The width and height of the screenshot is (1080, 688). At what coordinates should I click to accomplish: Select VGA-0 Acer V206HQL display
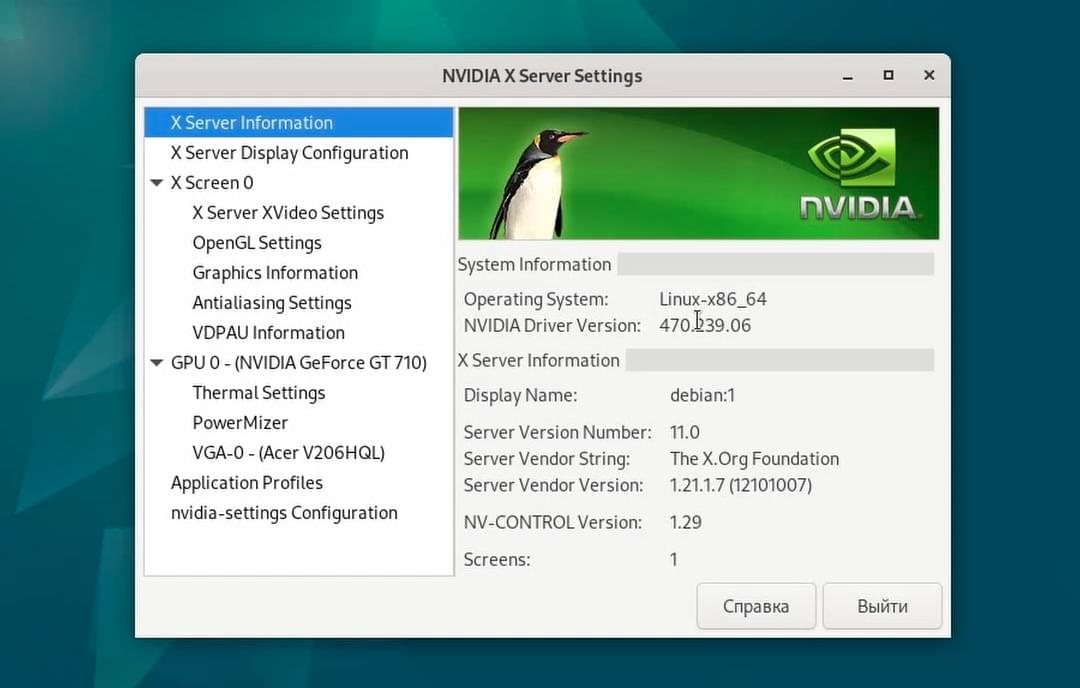tap(289, 453)
